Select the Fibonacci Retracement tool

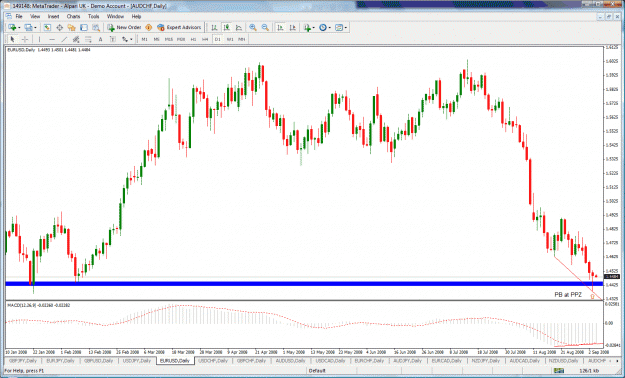(x=88, y=39)
